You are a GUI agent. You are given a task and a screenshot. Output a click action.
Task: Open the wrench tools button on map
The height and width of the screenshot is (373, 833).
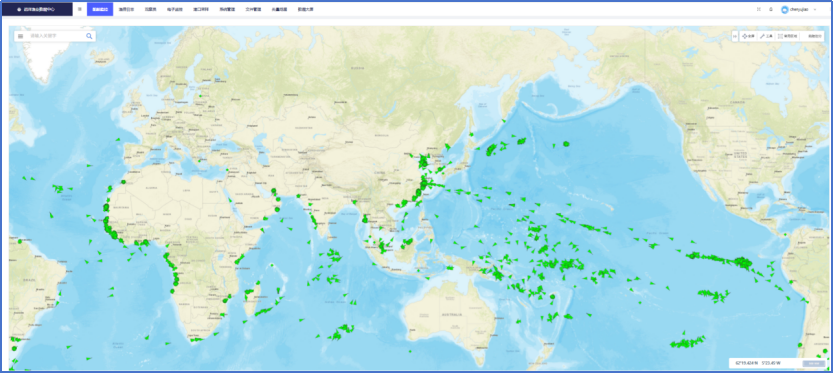tap(766, 36)
